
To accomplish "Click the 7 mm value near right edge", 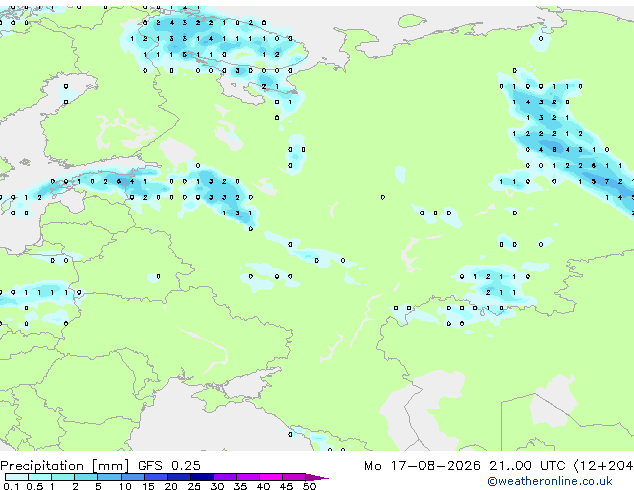I will click(607, 182).
